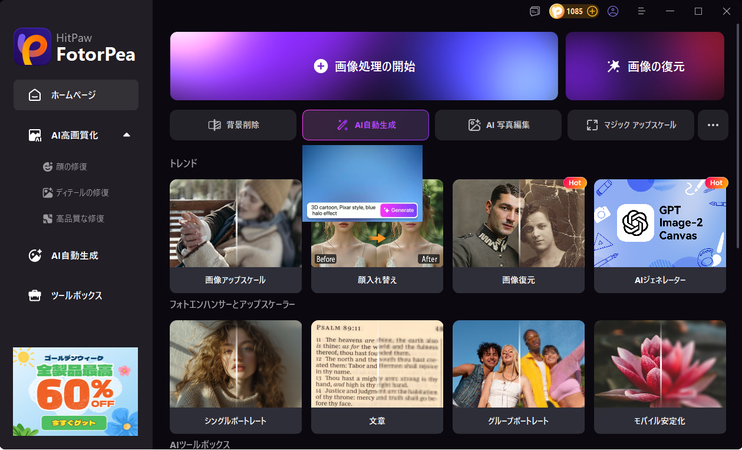
Task: Open the 画像復元 card
Action: 519,236
